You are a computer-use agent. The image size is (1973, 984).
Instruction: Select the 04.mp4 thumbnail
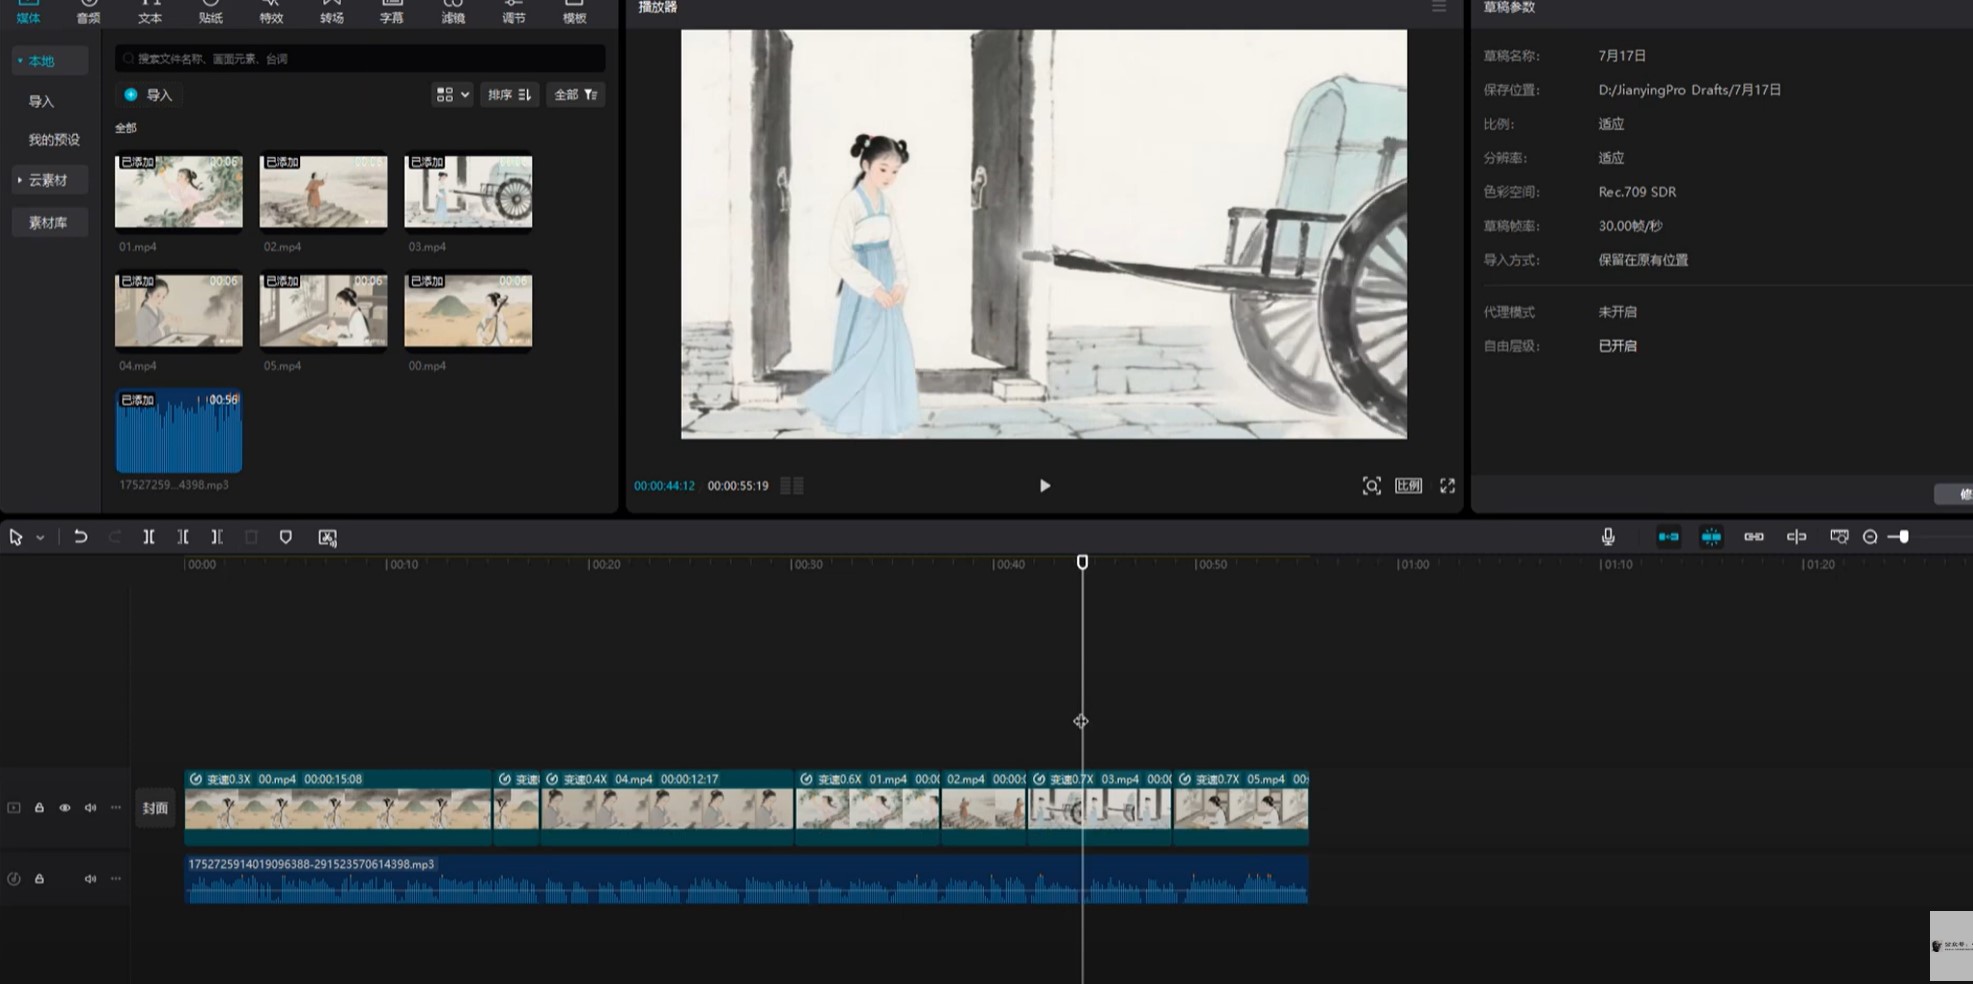tap(179, 311)
